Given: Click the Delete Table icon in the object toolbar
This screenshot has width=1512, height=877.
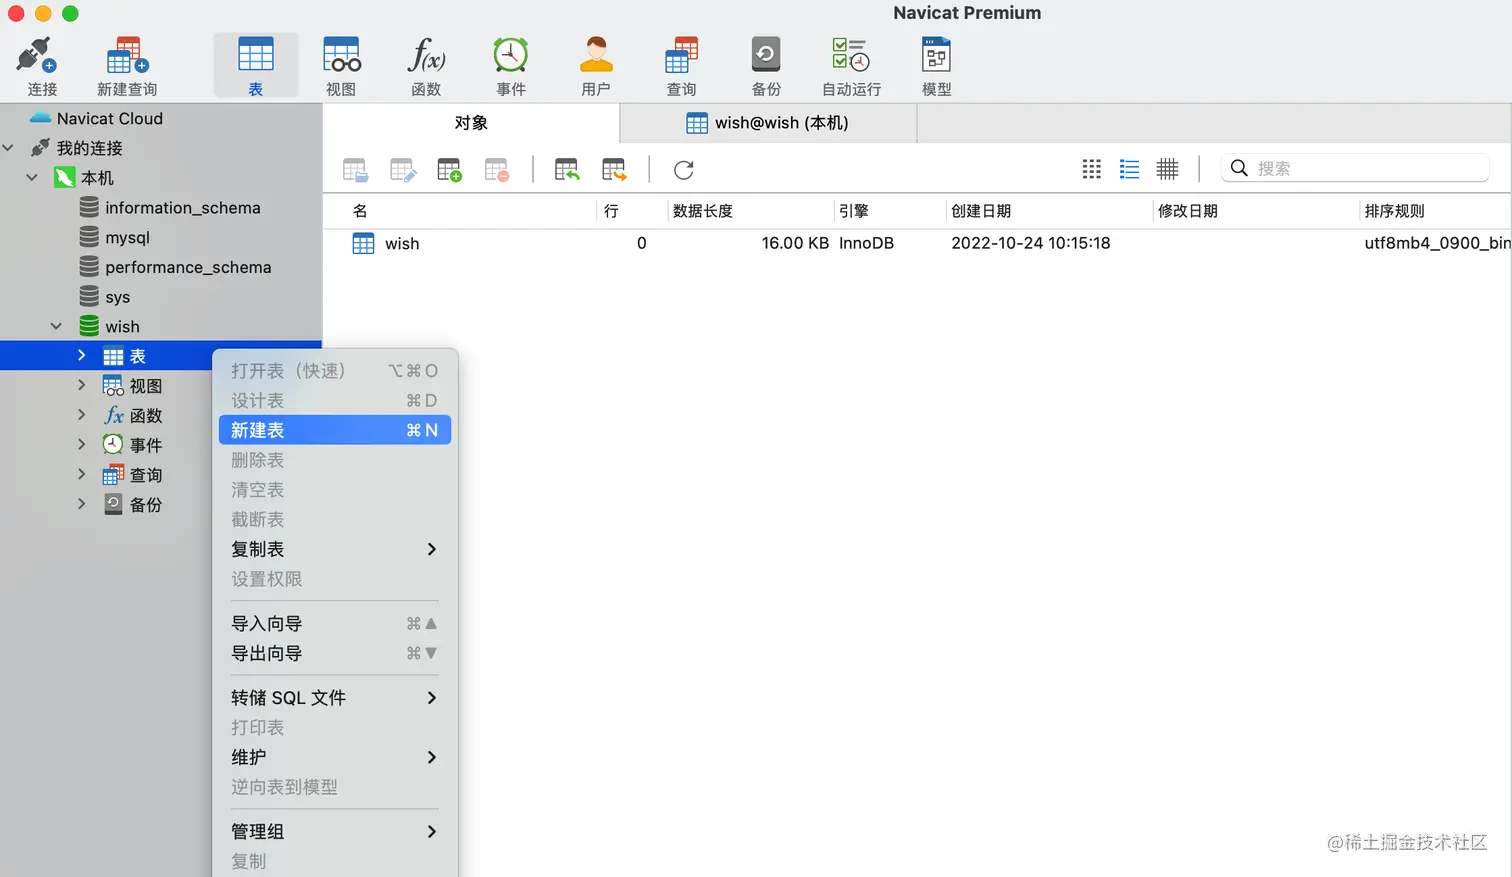Looking at the screenshot, I should pyautogui.click(x=497, y=170).
